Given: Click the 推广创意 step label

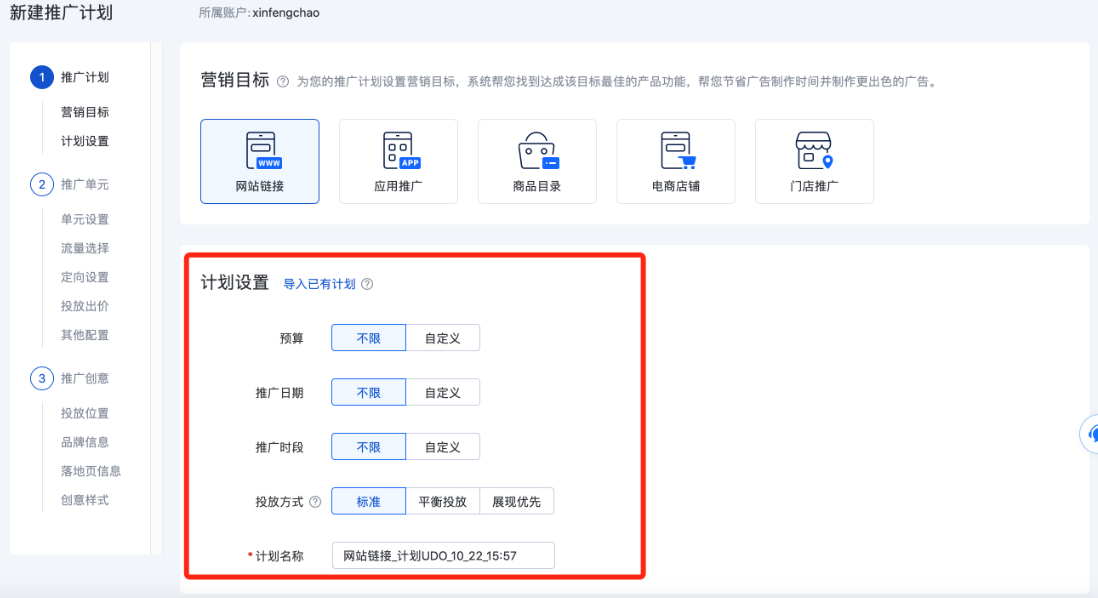Looking at the screenshot, I should (x=85, y=379).
